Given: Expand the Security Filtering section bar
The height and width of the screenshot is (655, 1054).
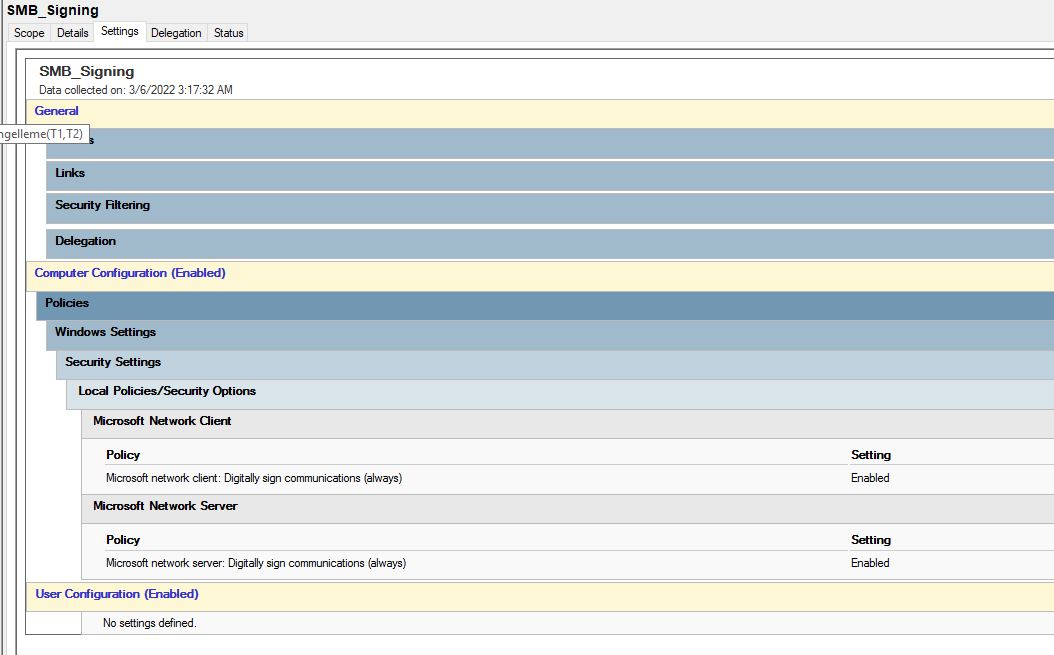Looking at the screenshot, I should click(102, 205).
